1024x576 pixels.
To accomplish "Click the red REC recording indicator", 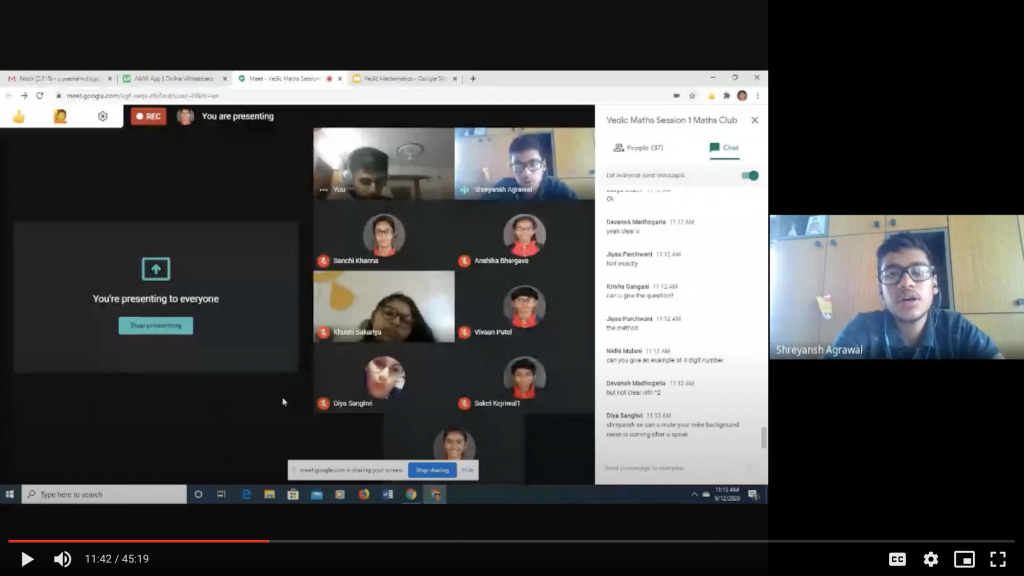I will (x=148, y=116).
